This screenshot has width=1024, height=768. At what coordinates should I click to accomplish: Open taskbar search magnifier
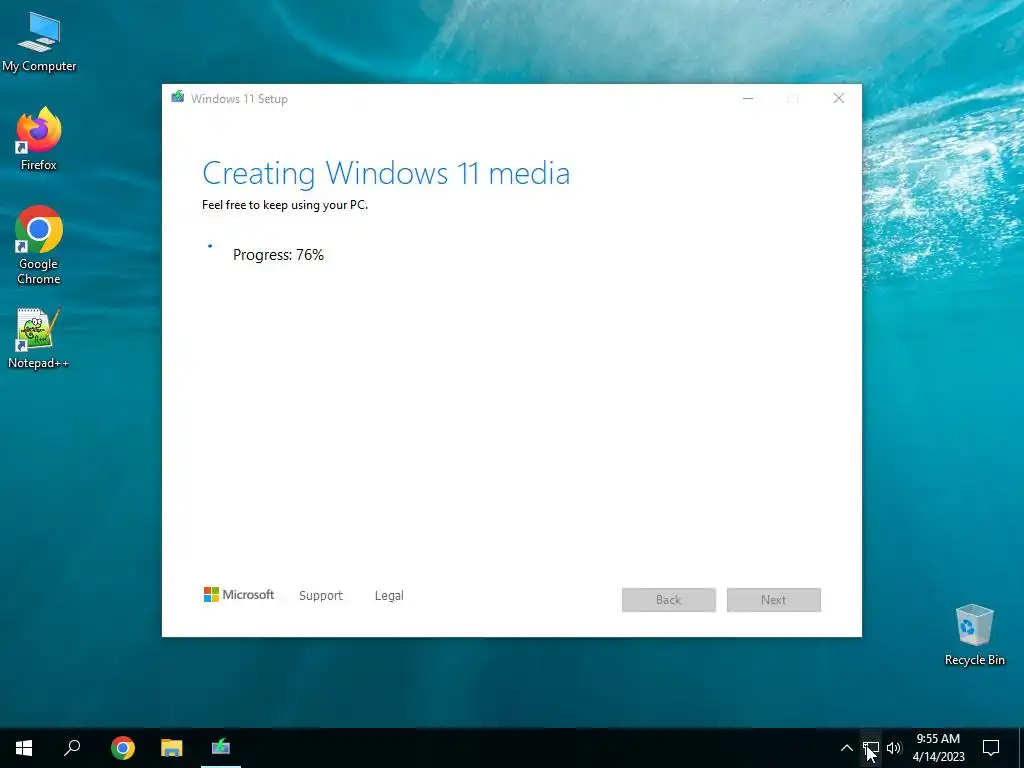[72, 748]
